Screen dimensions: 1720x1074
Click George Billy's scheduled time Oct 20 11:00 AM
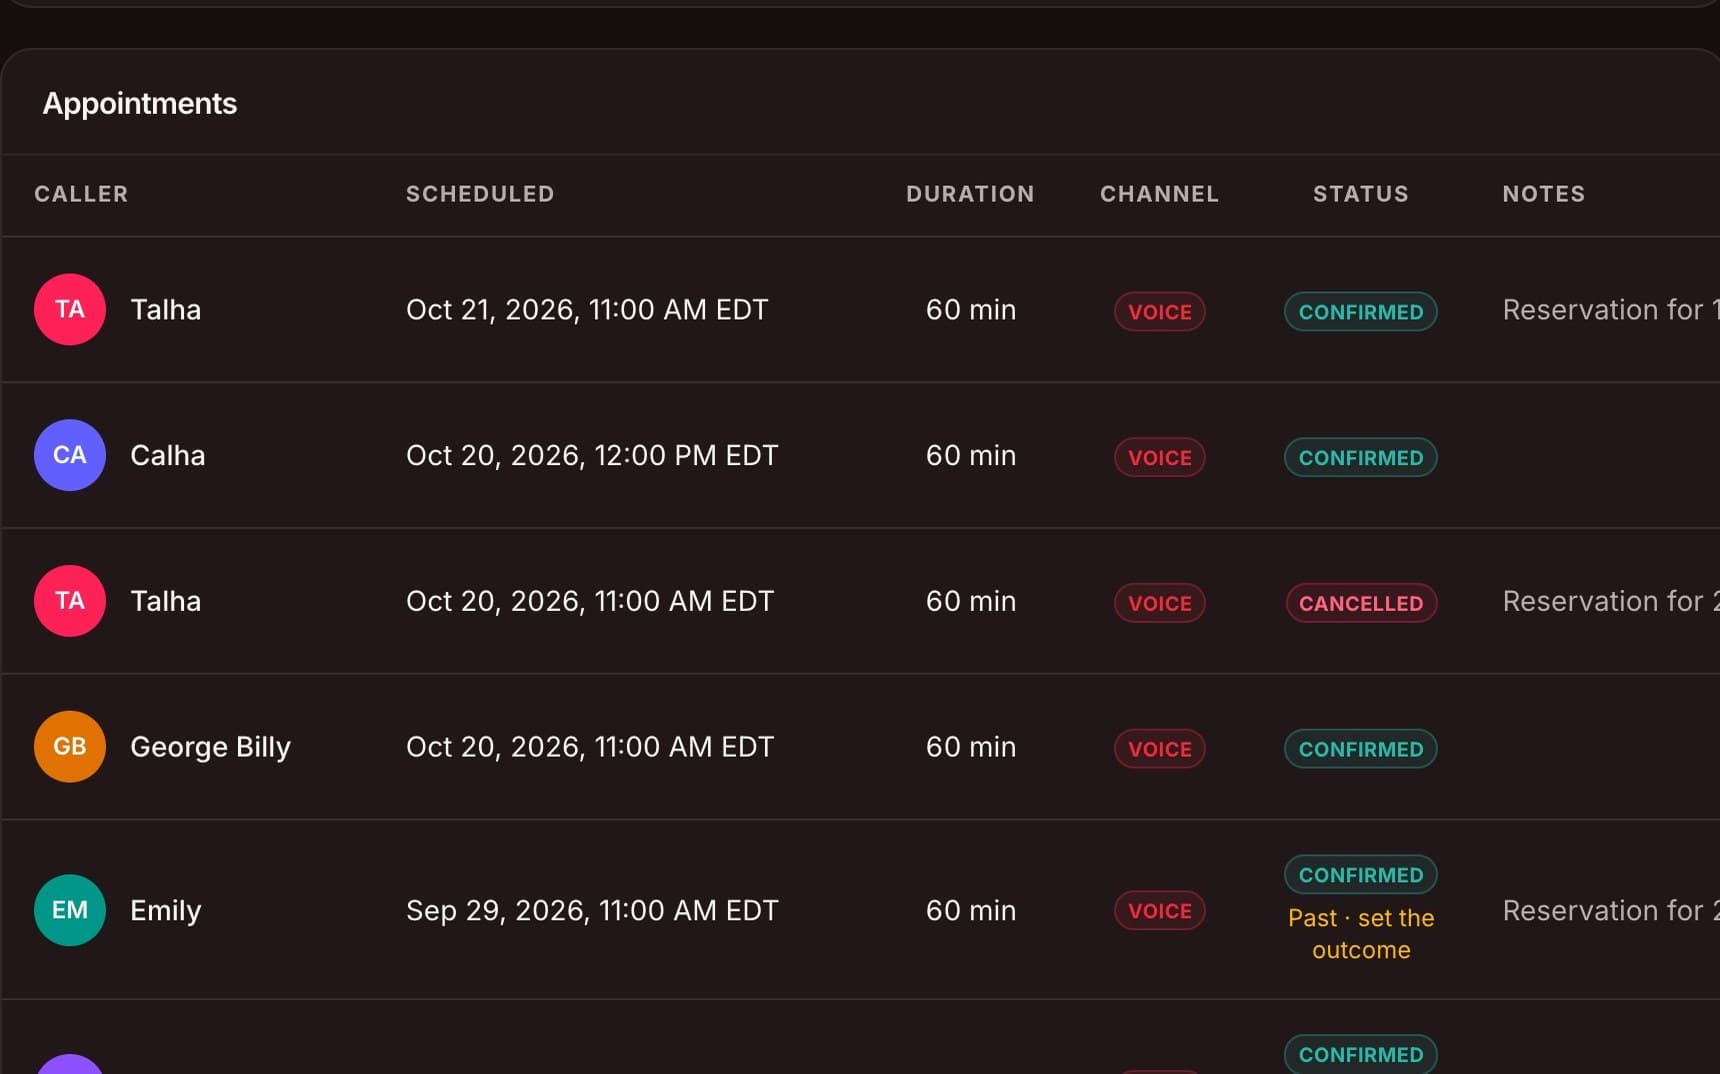click(x=590, y=747)
